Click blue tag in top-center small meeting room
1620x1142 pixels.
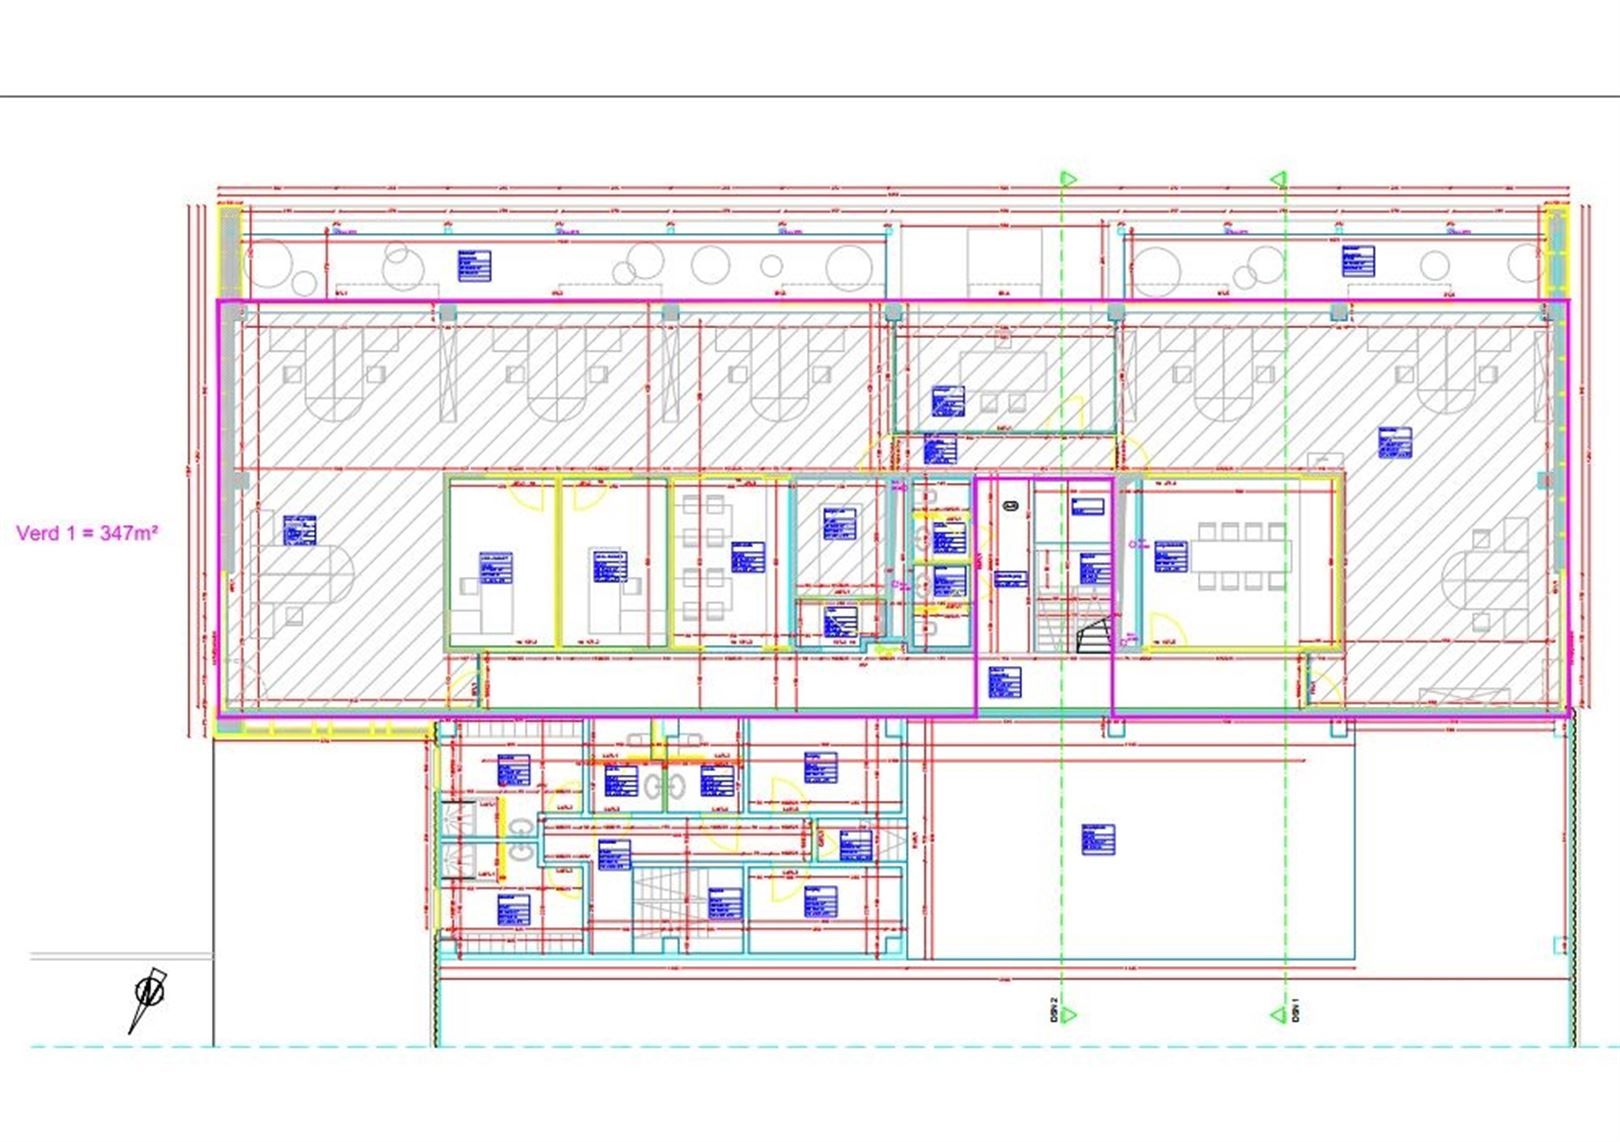[947, 401]
